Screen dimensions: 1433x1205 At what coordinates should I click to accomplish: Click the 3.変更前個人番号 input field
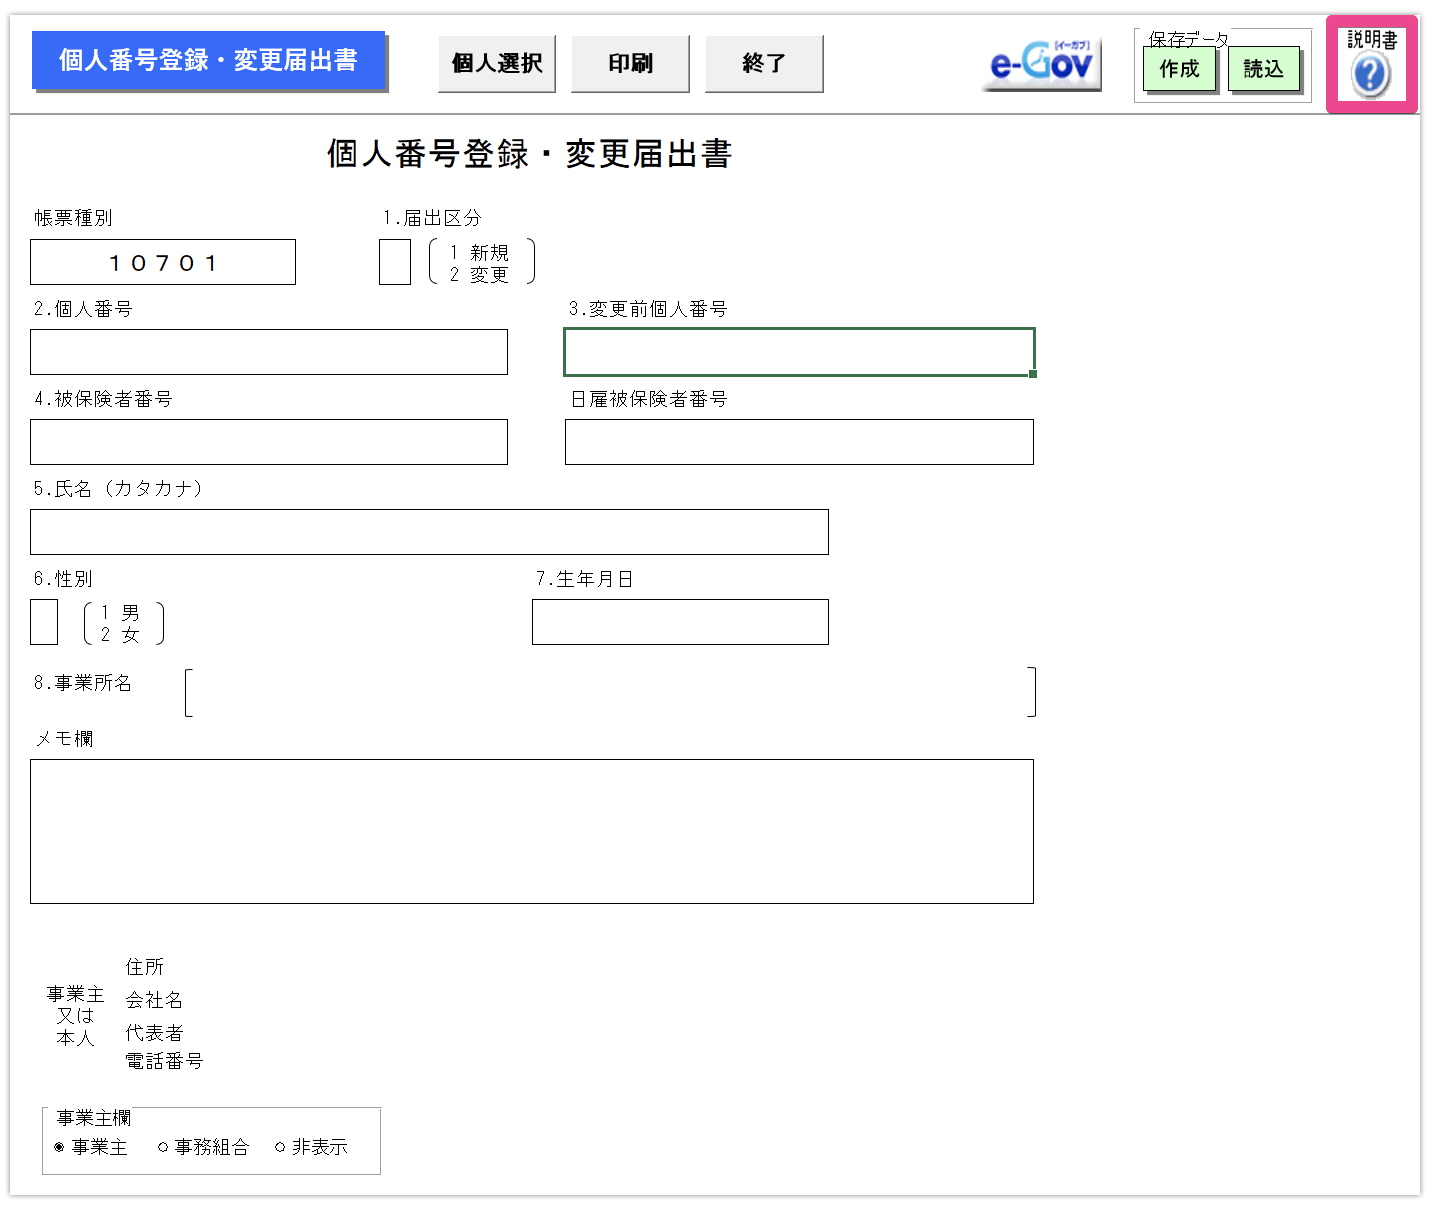coord(799,352)
